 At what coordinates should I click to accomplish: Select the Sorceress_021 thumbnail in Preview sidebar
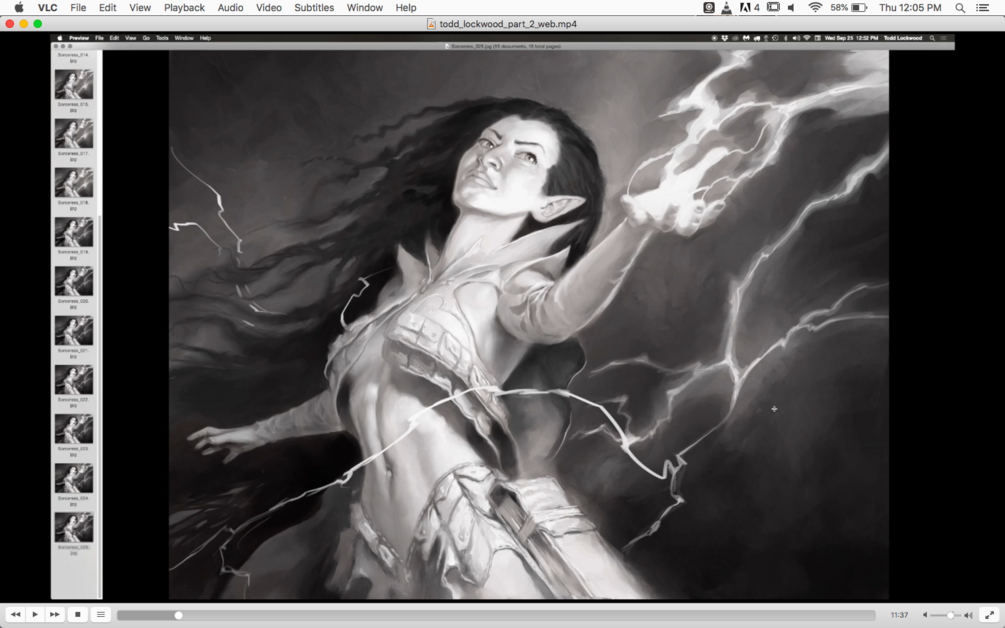pyautogui.click(x=74, y=331)
